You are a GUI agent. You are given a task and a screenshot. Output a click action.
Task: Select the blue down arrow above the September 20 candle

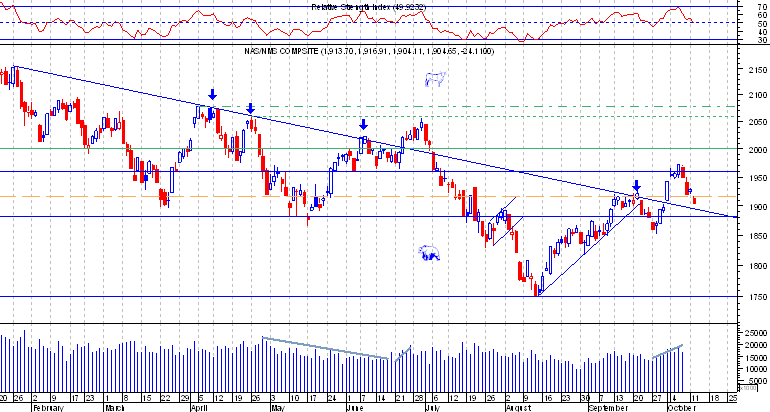(x=636, y=186)
